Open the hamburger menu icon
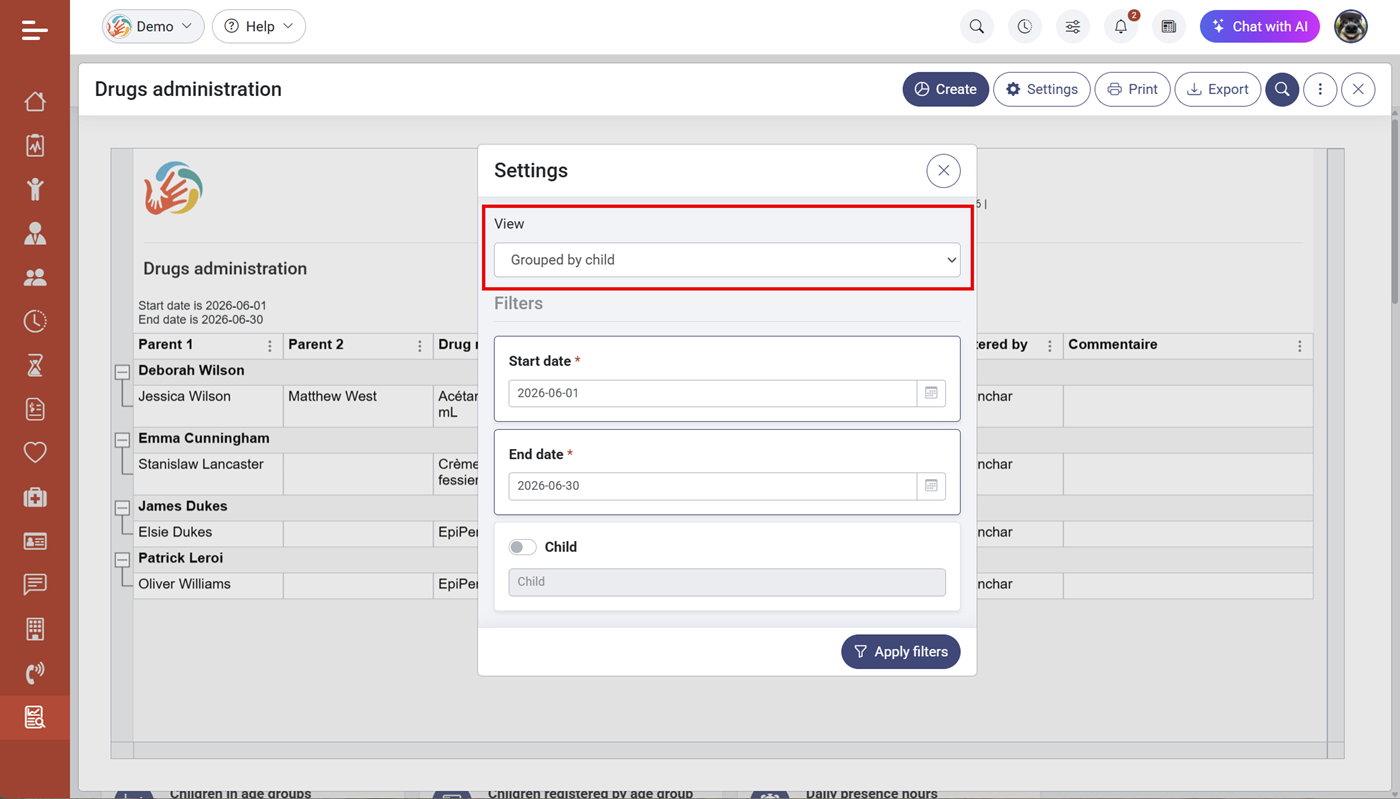Image resolution: width=1400 pixels, height=799 pixels. click(x=35, y=30)
